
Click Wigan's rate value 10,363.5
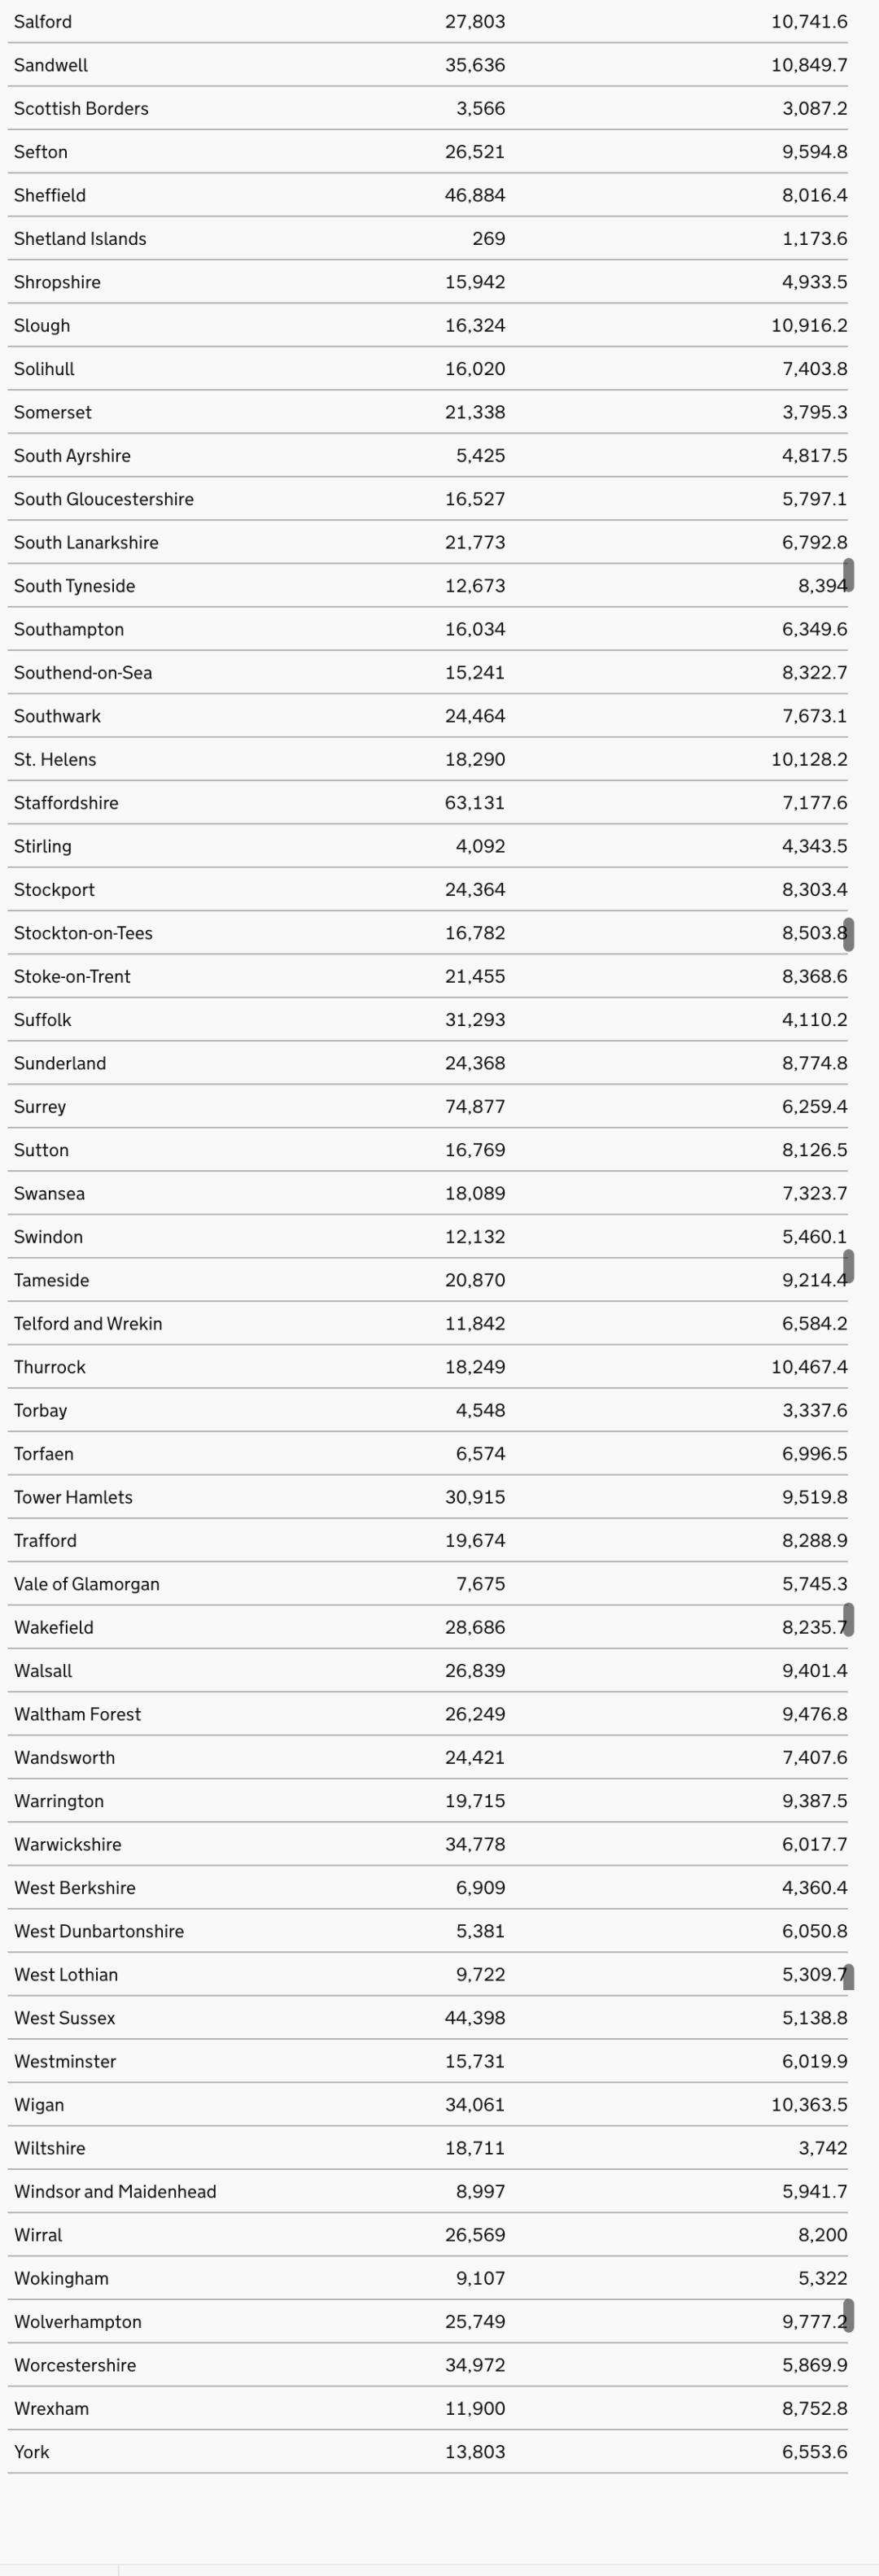tap(808, 2105)
